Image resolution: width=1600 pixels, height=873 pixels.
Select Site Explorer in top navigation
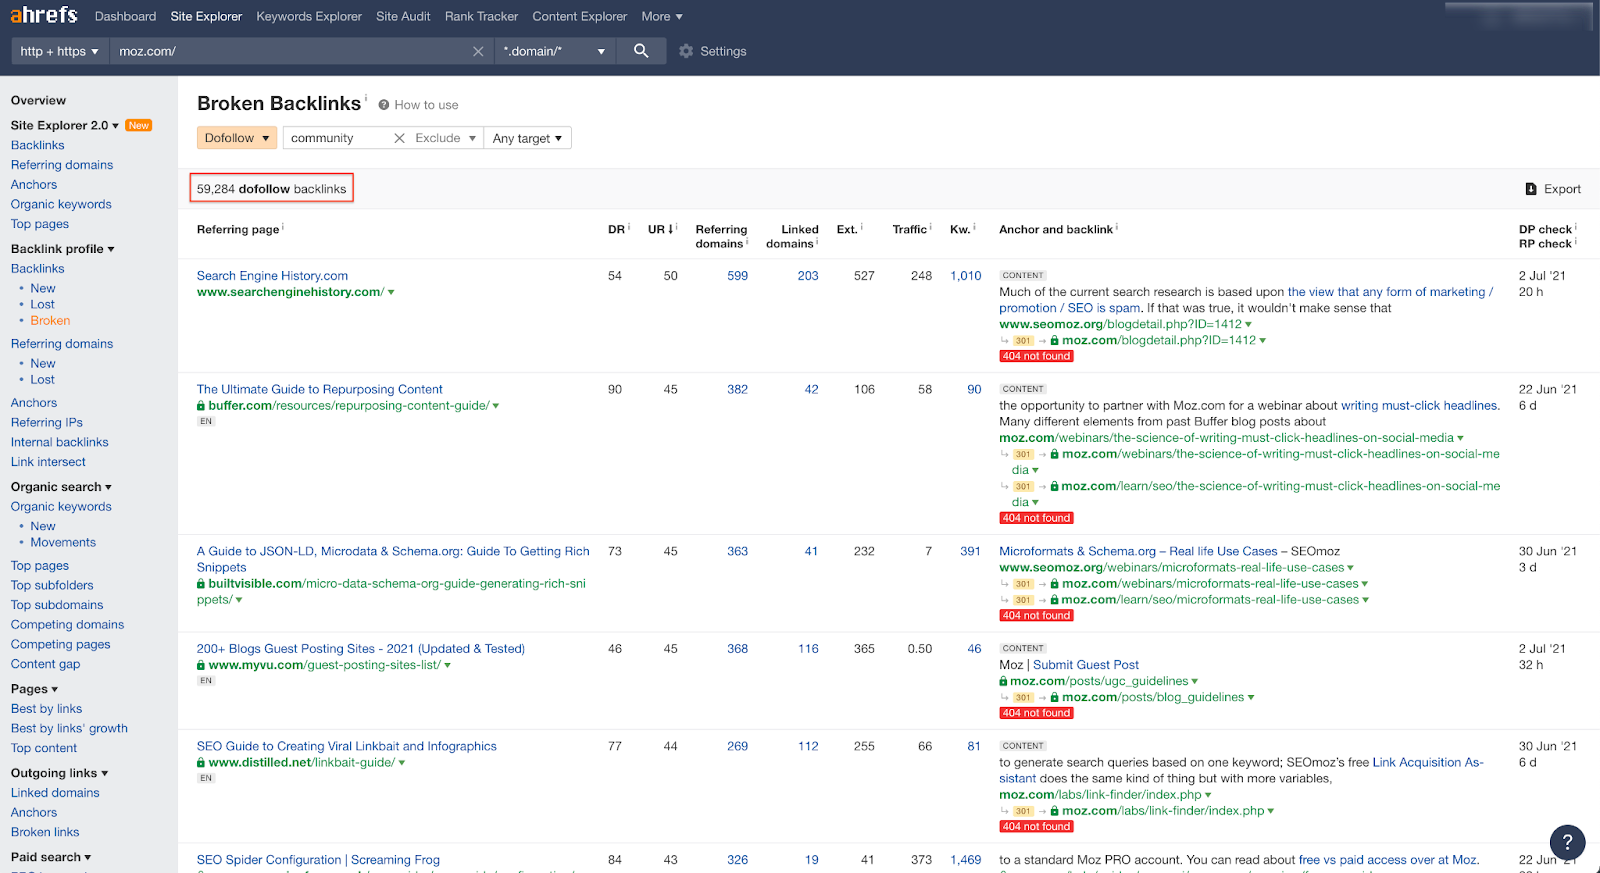(206, 16)
